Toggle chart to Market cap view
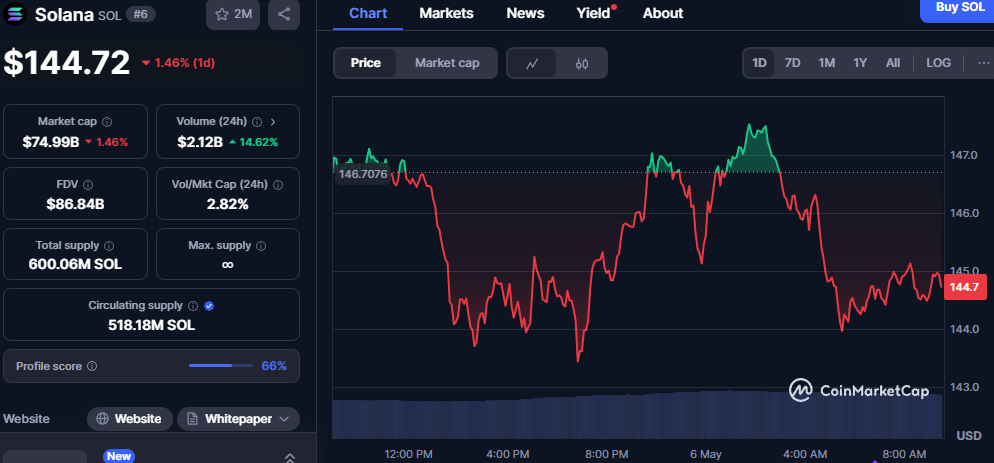The width and height of the screenshot is (994, 463). (447, 63)
